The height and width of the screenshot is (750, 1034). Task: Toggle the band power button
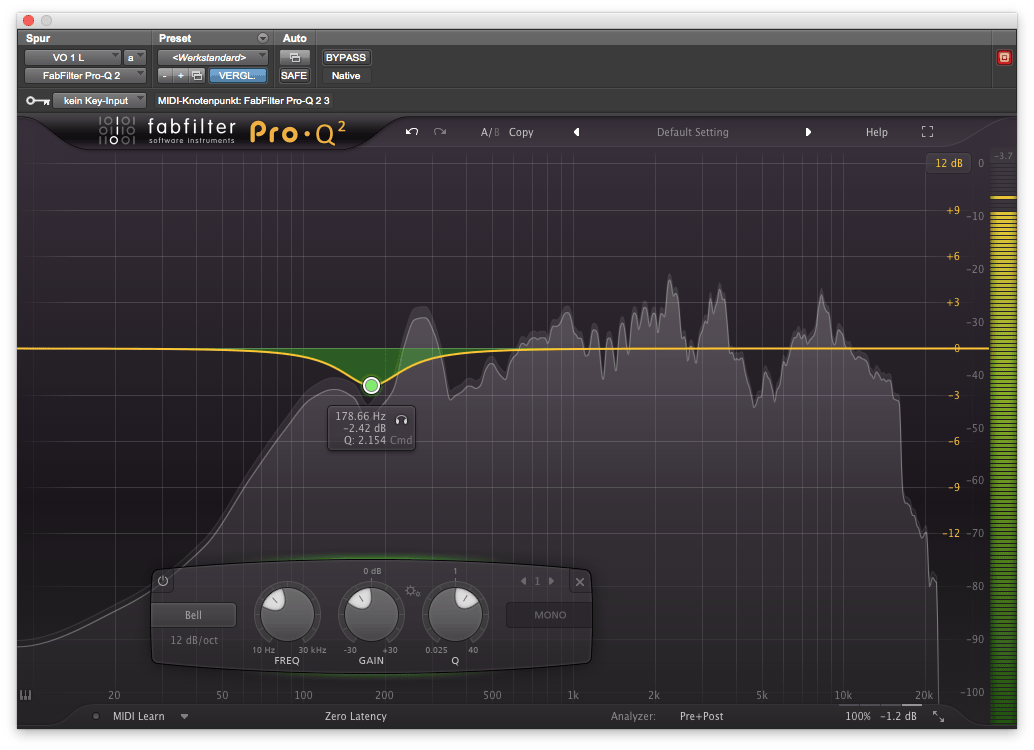tap(163, 581)
